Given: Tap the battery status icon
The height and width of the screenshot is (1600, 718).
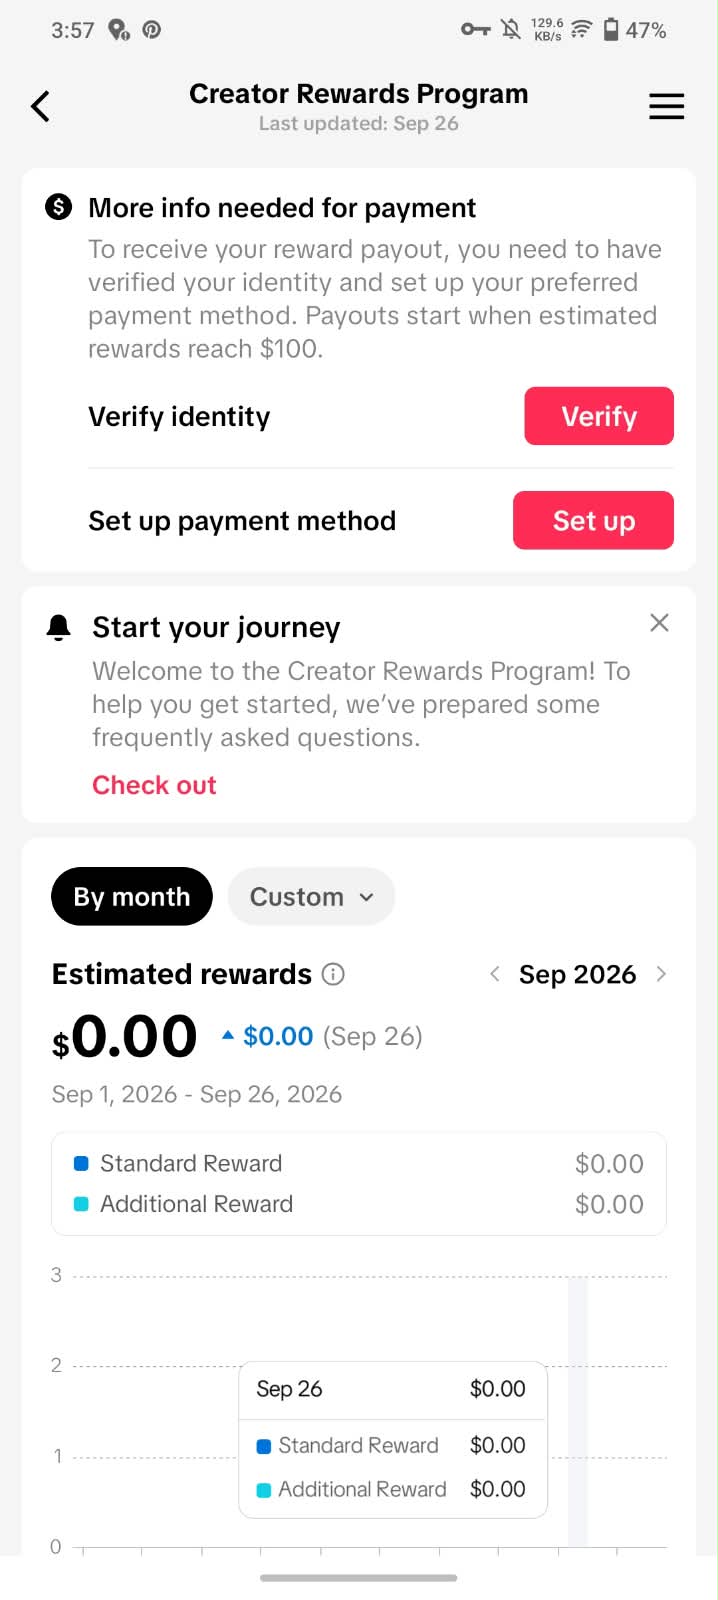Looking at the screenshot, I should tap(611, 30).
